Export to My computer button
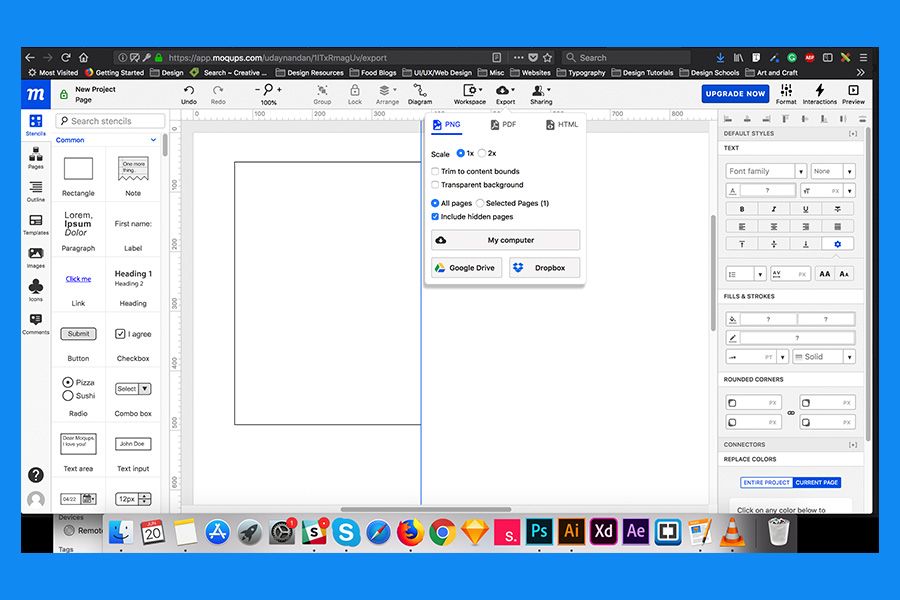 pos(505,240)
